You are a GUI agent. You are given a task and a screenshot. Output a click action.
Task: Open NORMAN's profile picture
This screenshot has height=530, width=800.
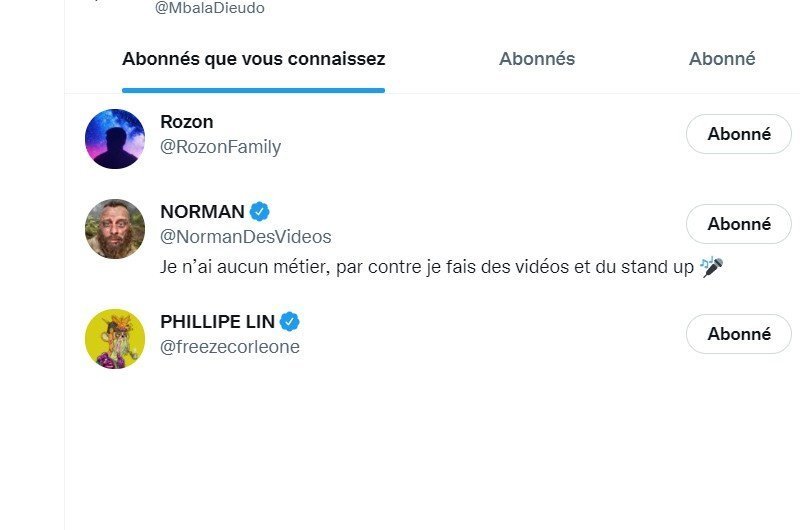(115, 229)
